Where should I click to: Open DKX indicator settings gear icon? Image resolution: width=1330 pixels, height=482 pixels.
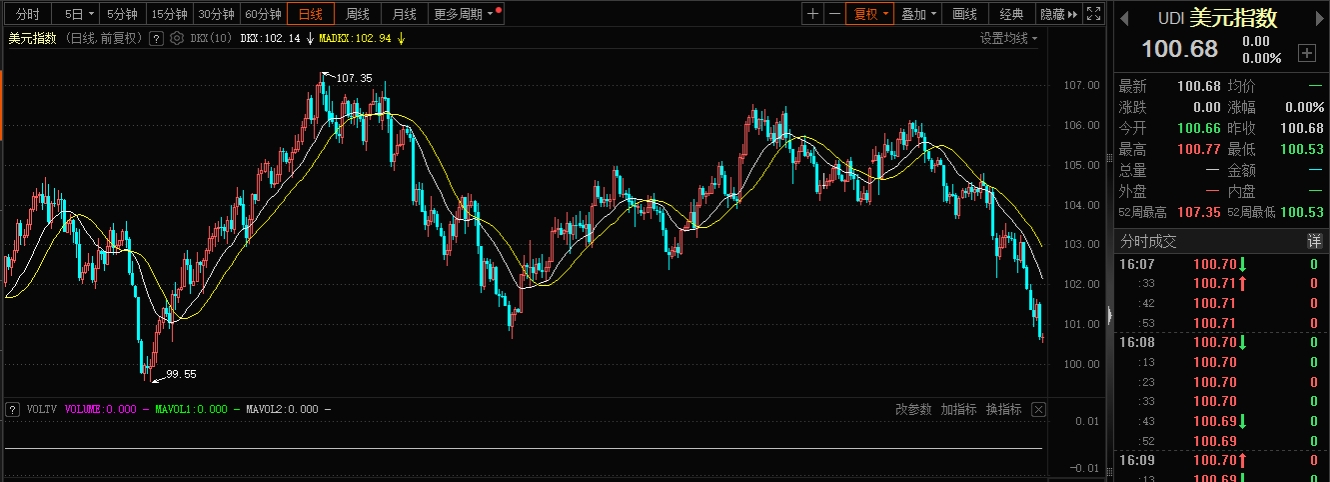[x=177, y=38]
